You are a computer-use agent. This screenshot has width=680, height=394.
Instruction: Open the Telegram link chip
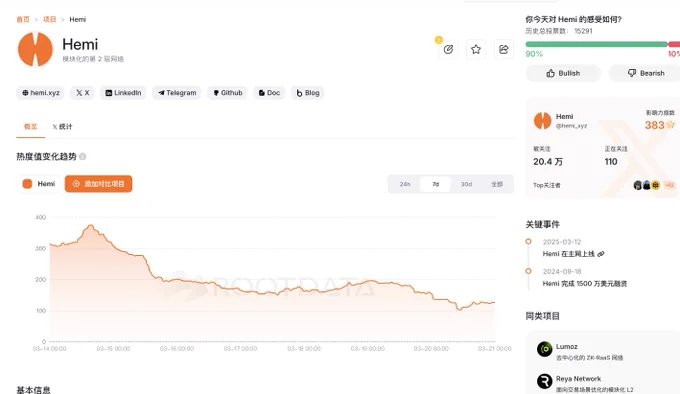click(x=177, y=93)
